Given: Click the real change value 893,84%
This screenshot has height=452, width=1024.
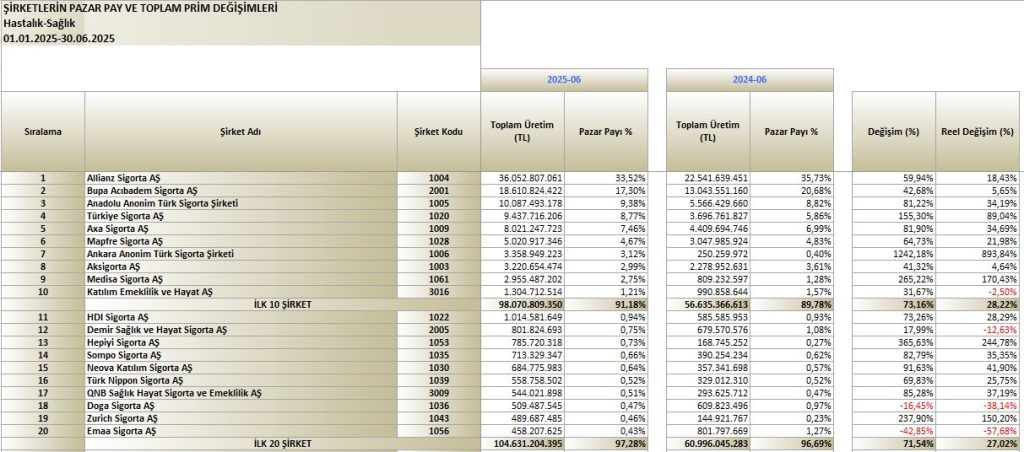Looking at the screenshot, I should 978,254.
